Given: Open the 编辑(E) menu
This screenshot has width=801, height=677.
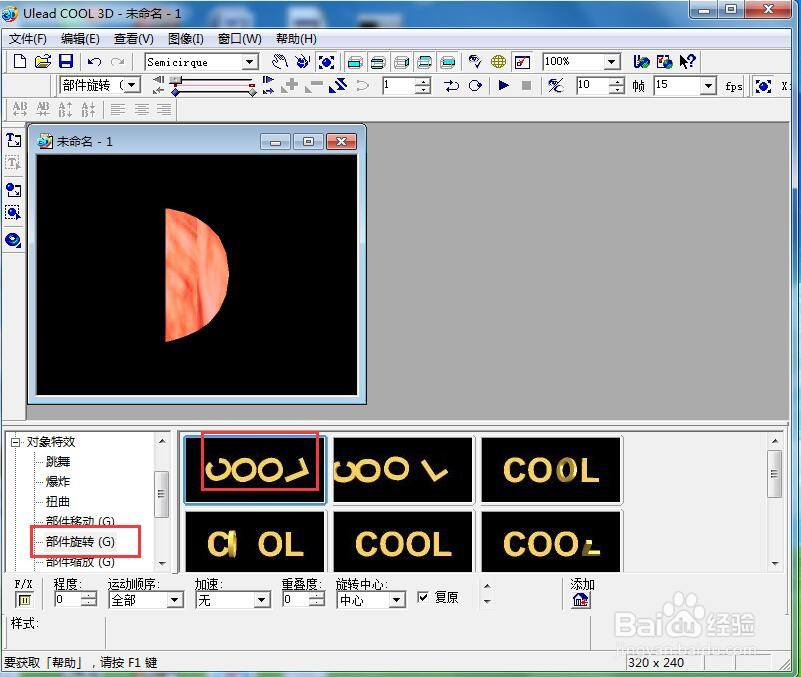Looking at the screenshot, I should pos(80,39).
